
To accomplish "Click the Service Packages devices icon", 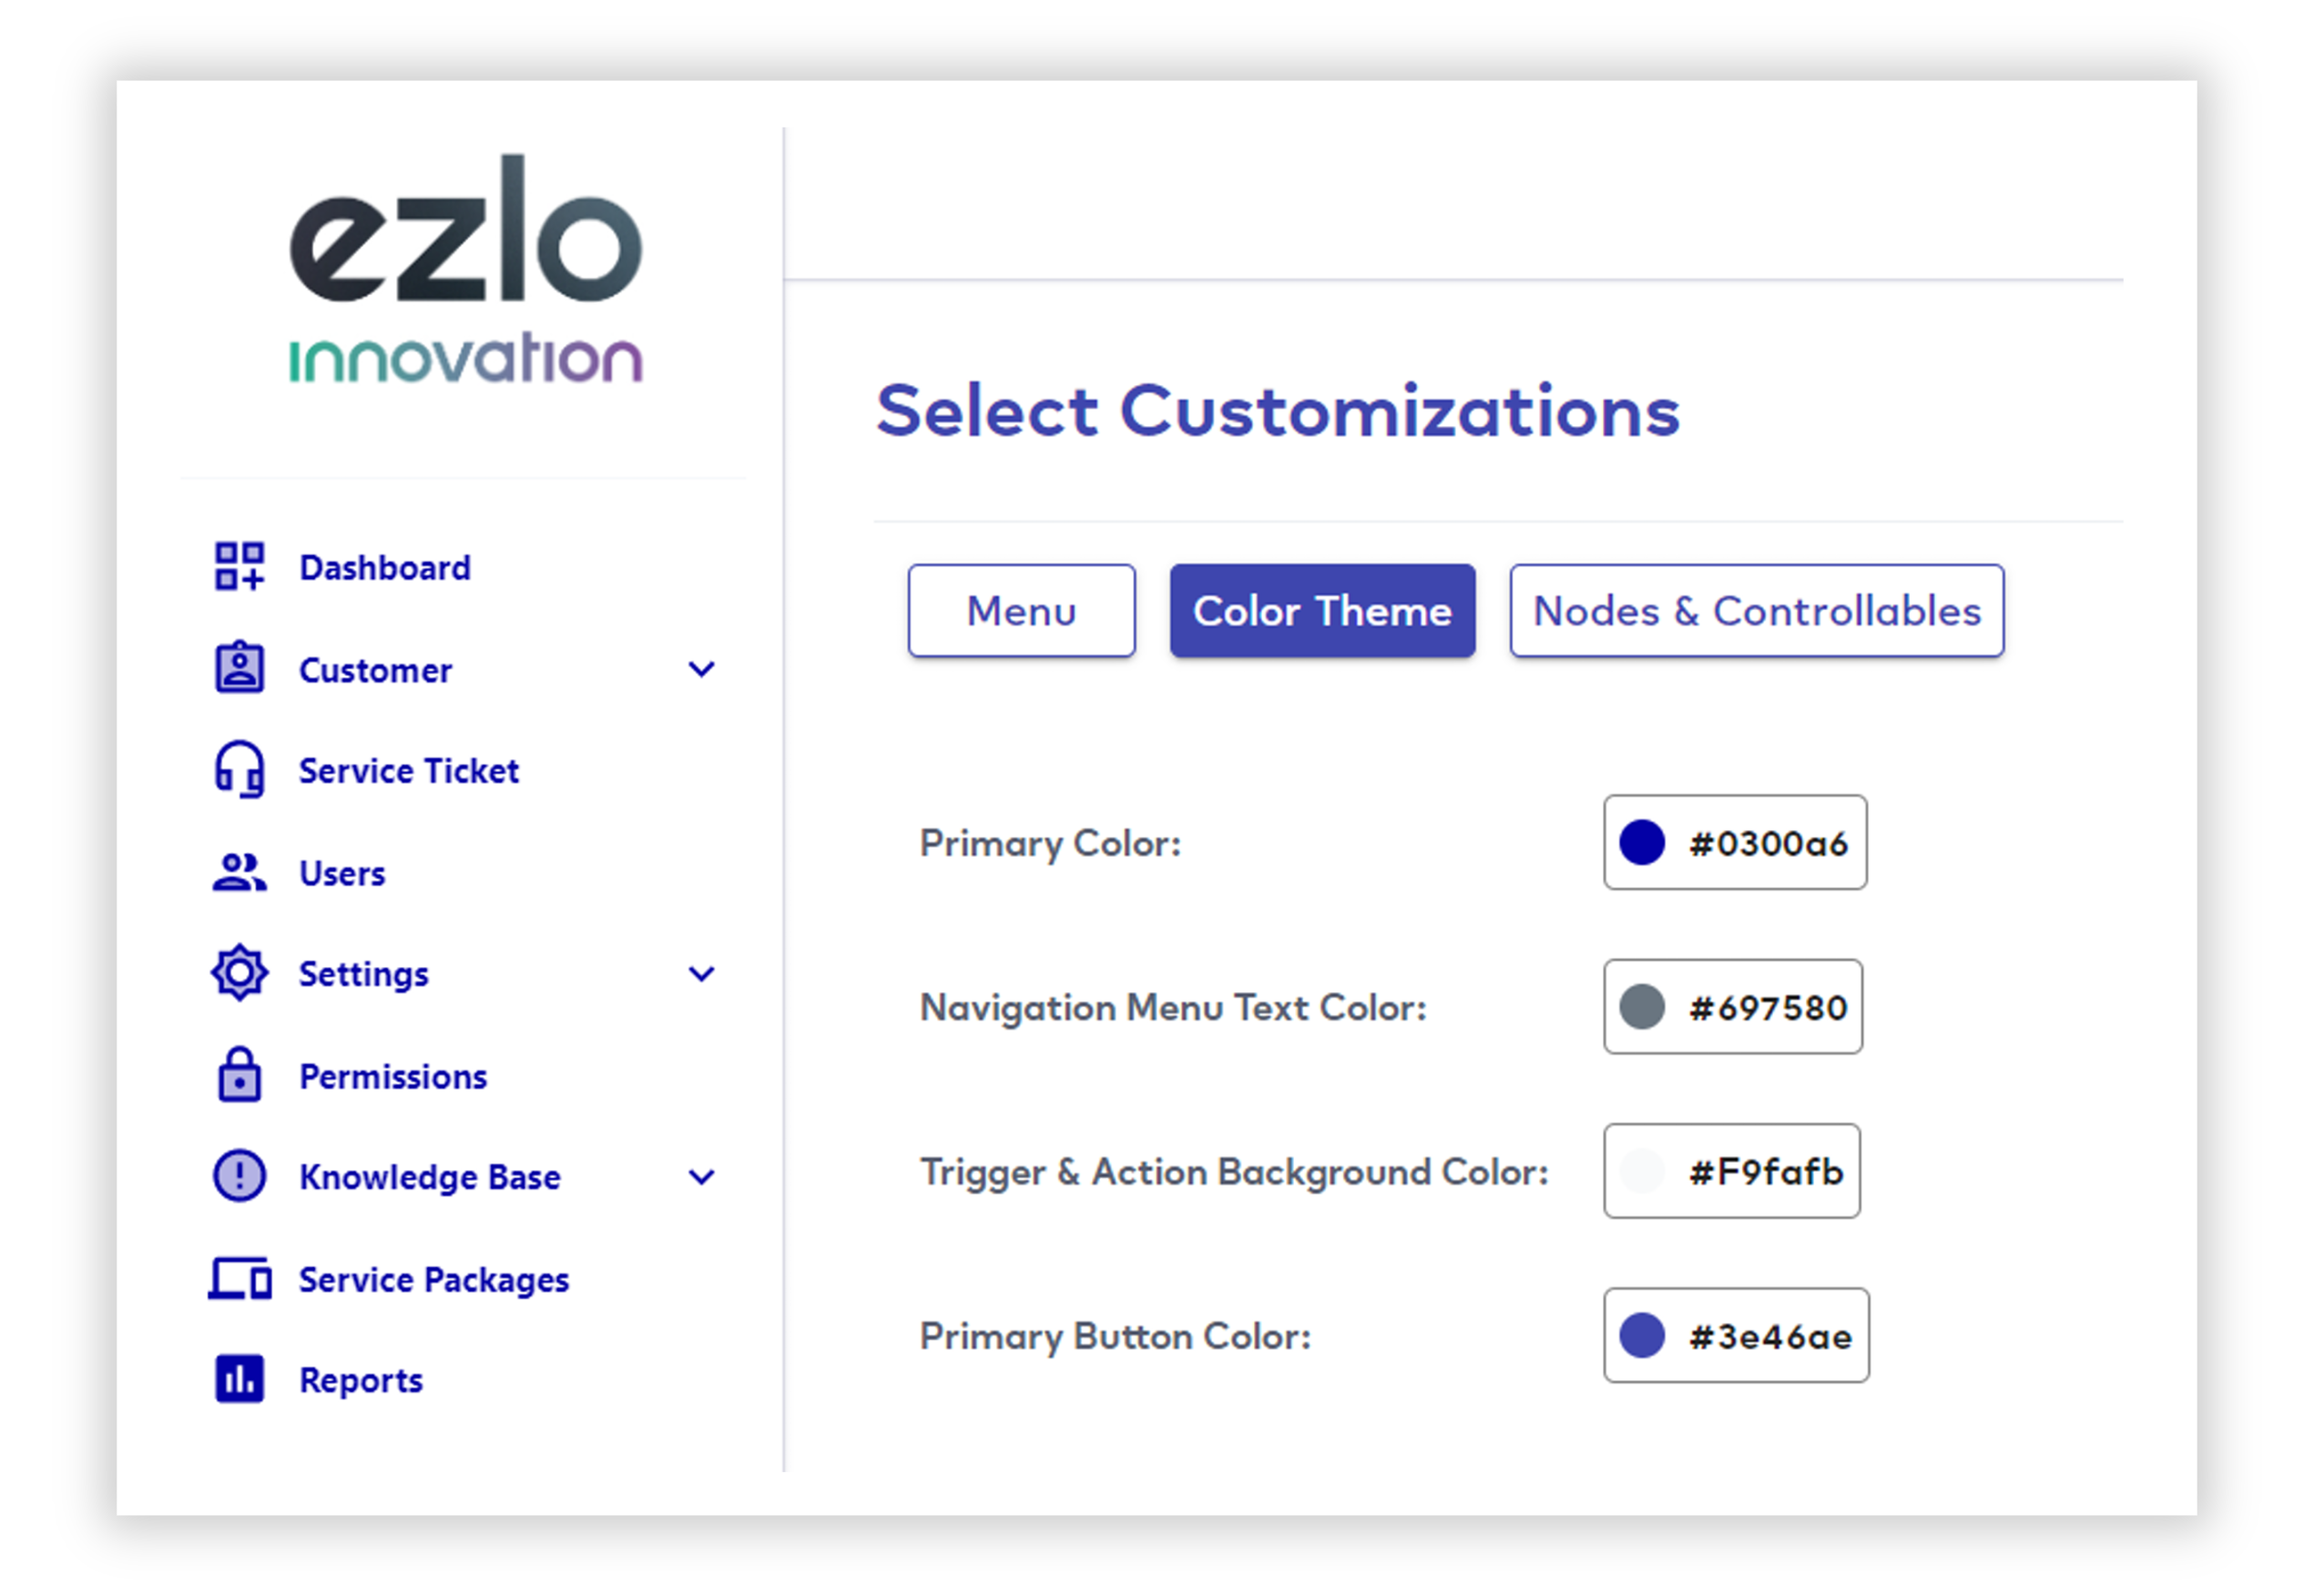I will [x=239, y=1279].
